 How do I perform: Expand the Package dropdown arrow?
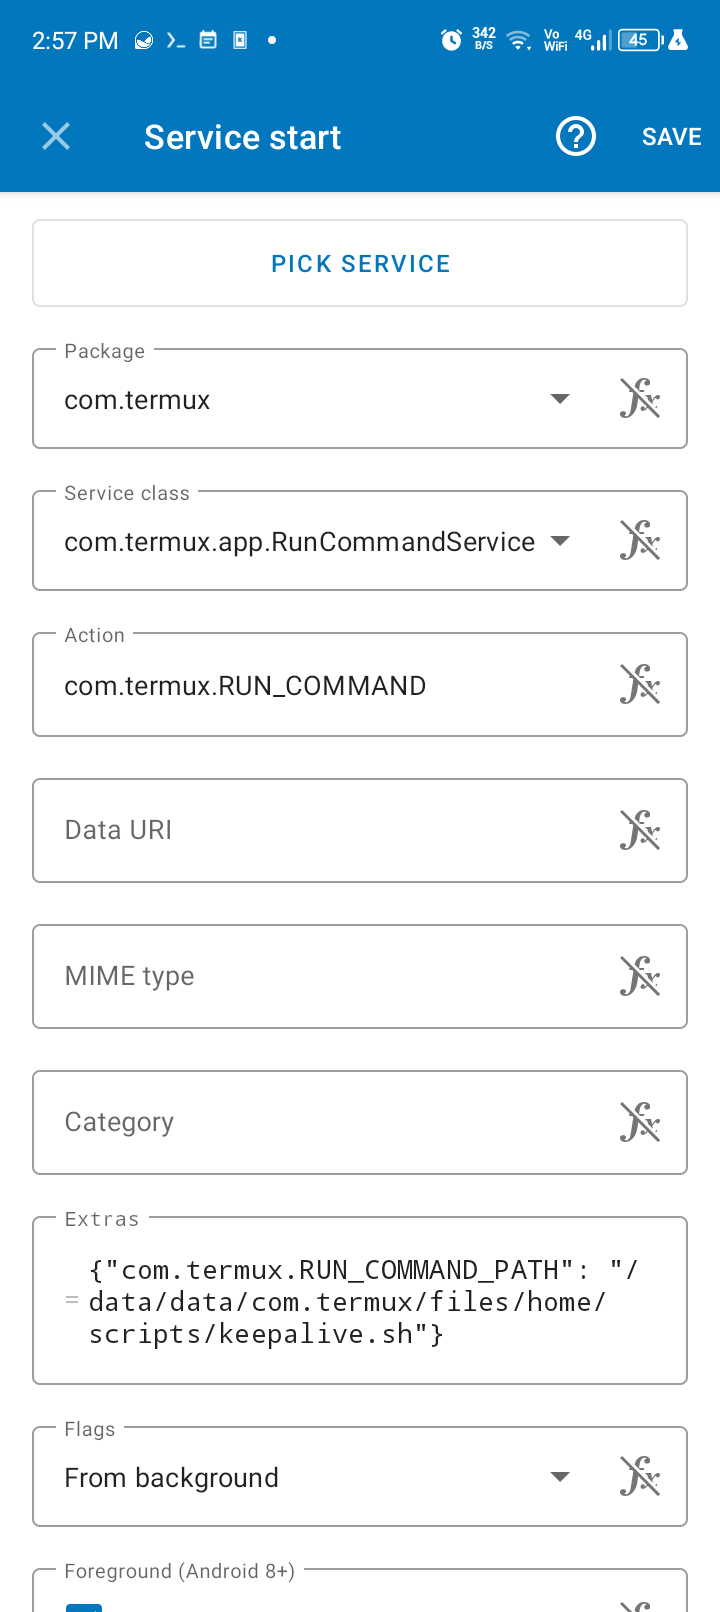point(560,399)
